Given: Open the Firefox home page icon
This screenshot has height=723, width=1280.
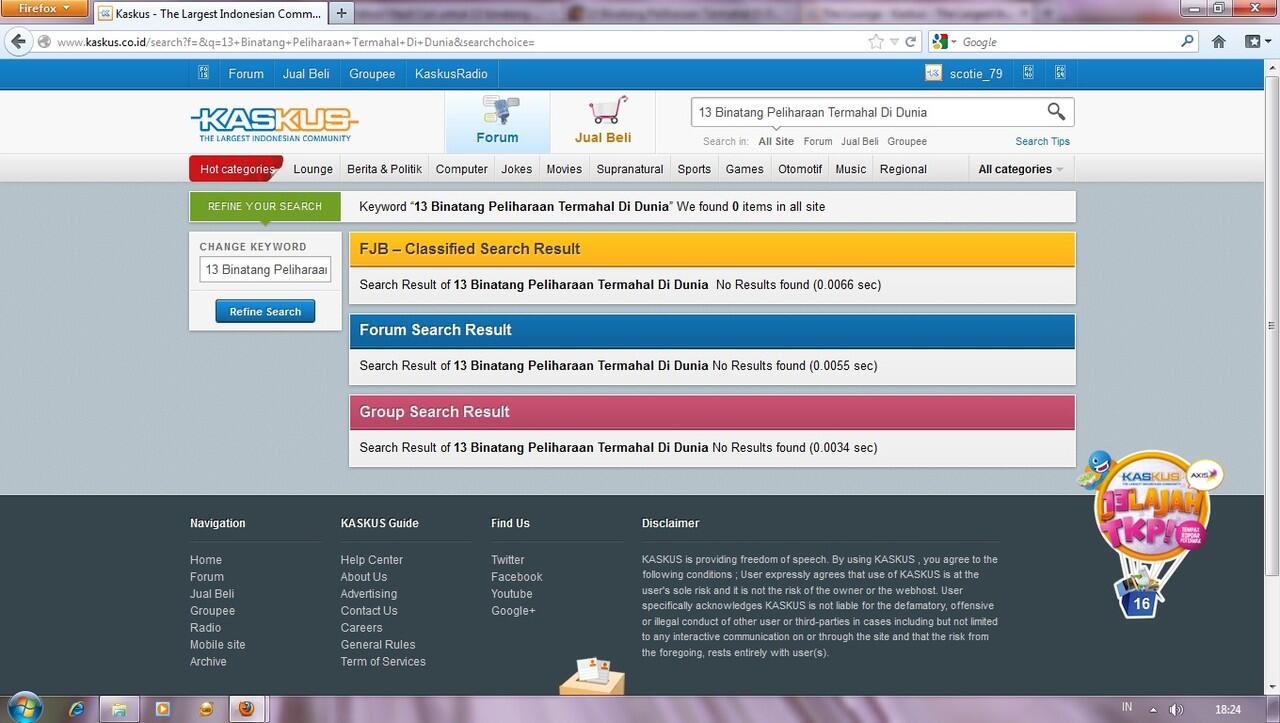Looking at the screenshot, I should [1218, 42].
